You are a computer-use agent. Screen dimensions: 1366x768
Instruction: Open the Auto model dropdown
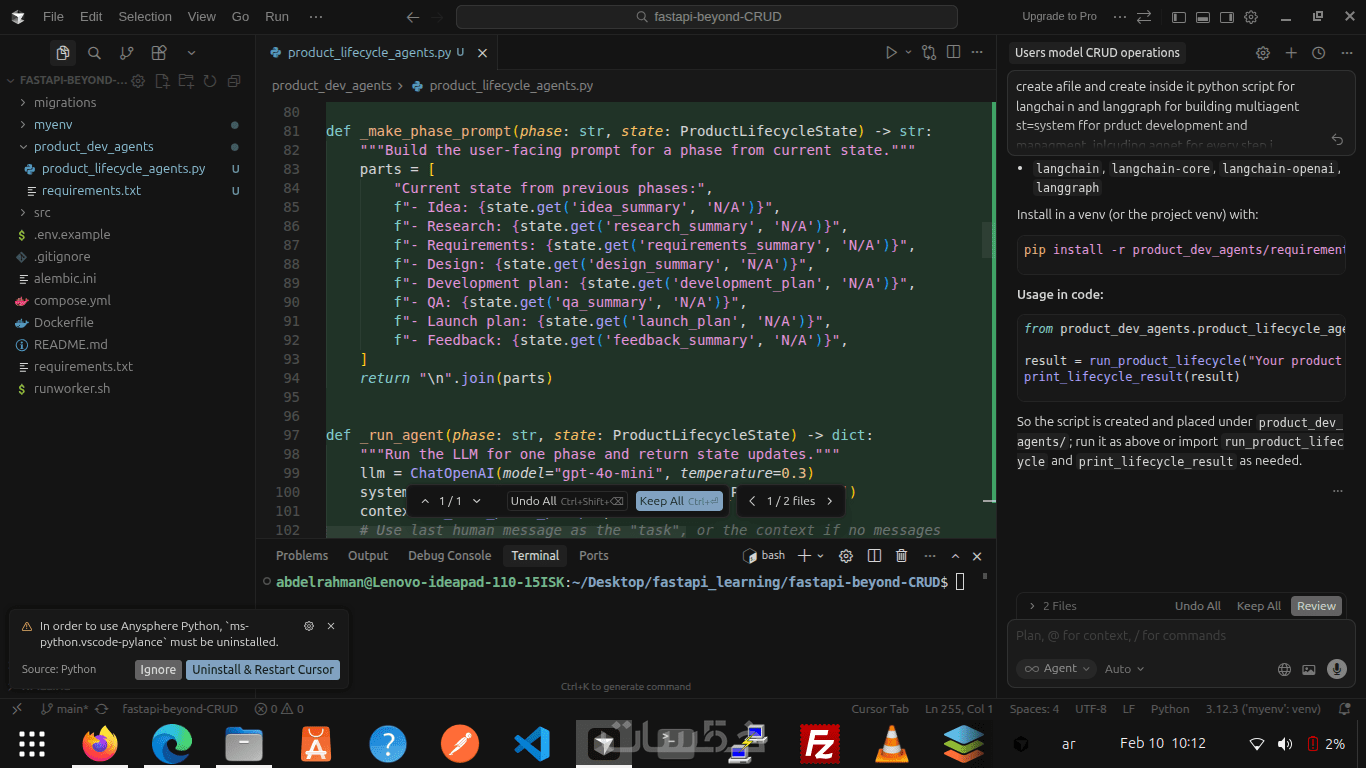point(1124,669)
